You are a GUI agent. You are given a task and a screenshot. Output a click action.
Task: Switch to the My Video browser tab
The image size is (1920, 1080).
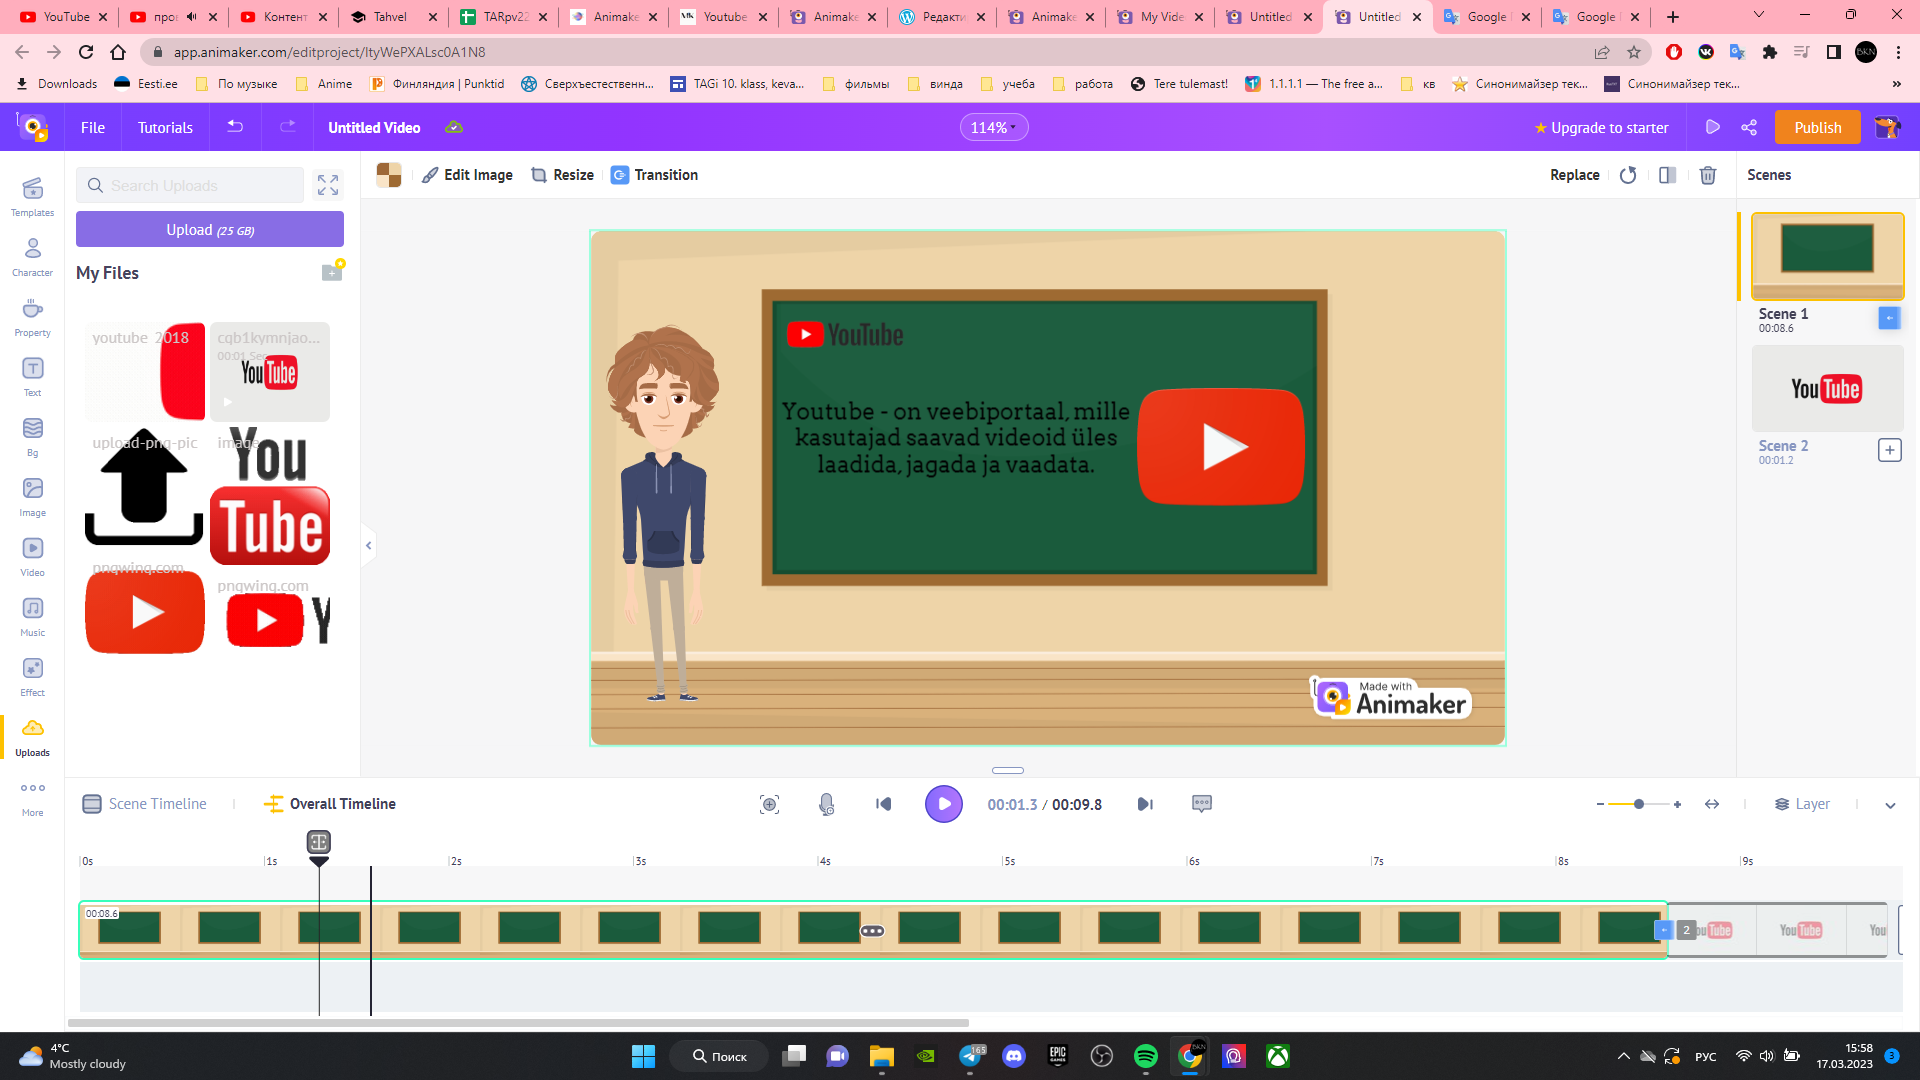[x=1160, y=16]
